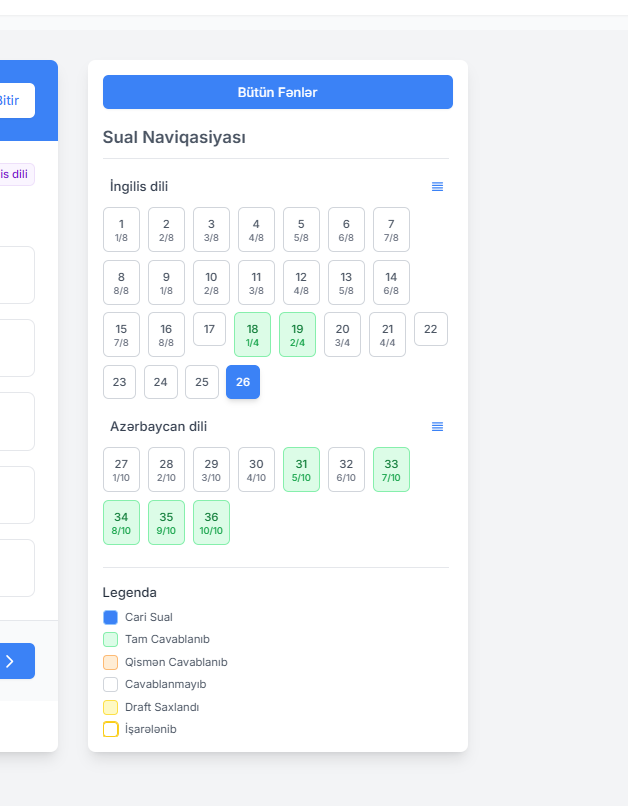
Task: Select question 27 marked 1/10
Action: pyautogui.click(x=121, y=469)
